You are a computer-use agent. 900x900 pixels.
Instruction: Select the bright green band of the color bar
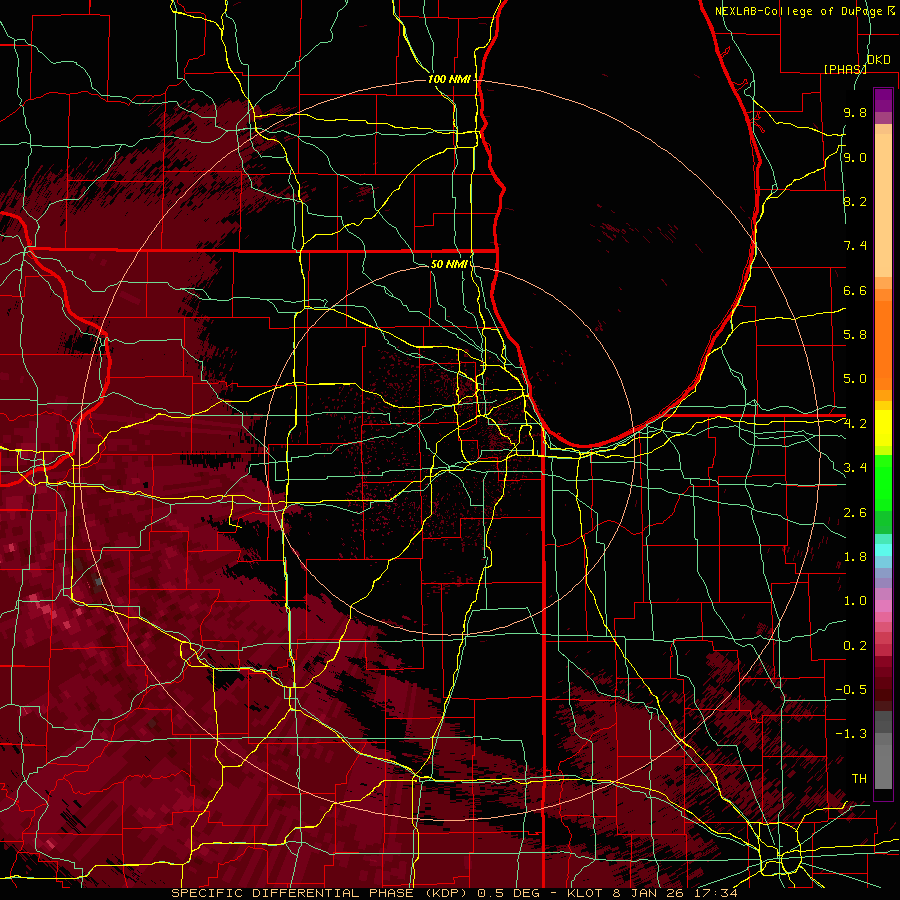pos(883,482)
